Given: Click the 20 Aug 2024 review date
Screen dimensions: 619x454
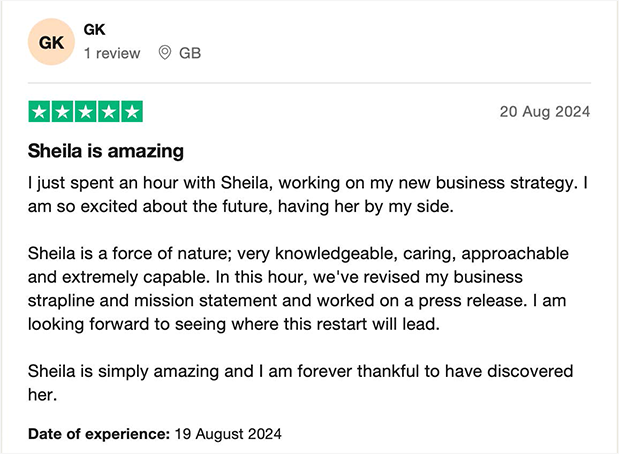Looking at the screenshot, I should (x=545, y=112).
